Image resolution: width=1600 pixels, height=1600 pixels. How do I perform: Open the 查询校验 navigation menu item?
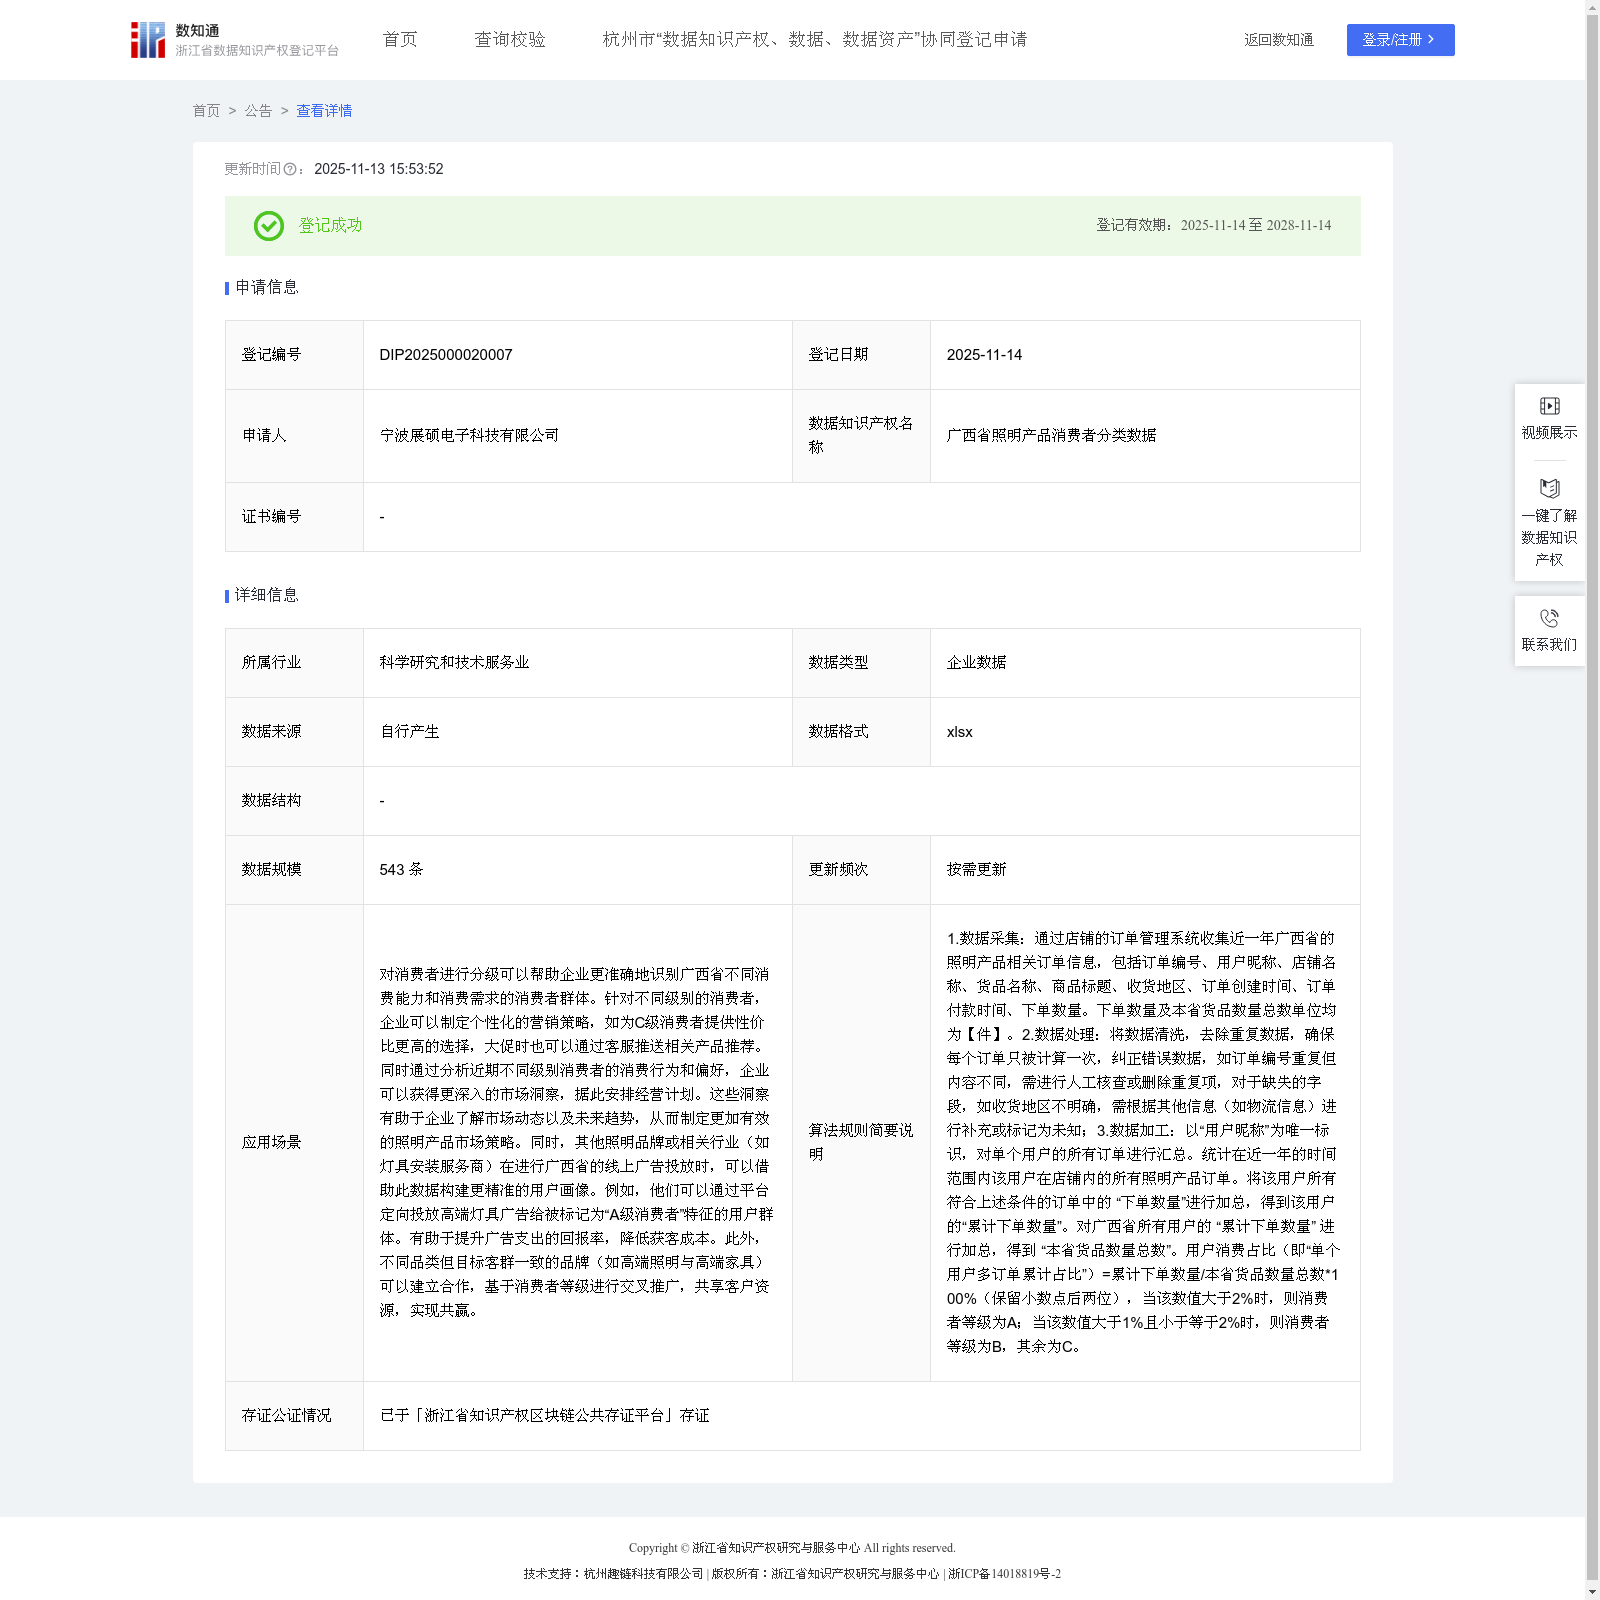click(510, 40)
